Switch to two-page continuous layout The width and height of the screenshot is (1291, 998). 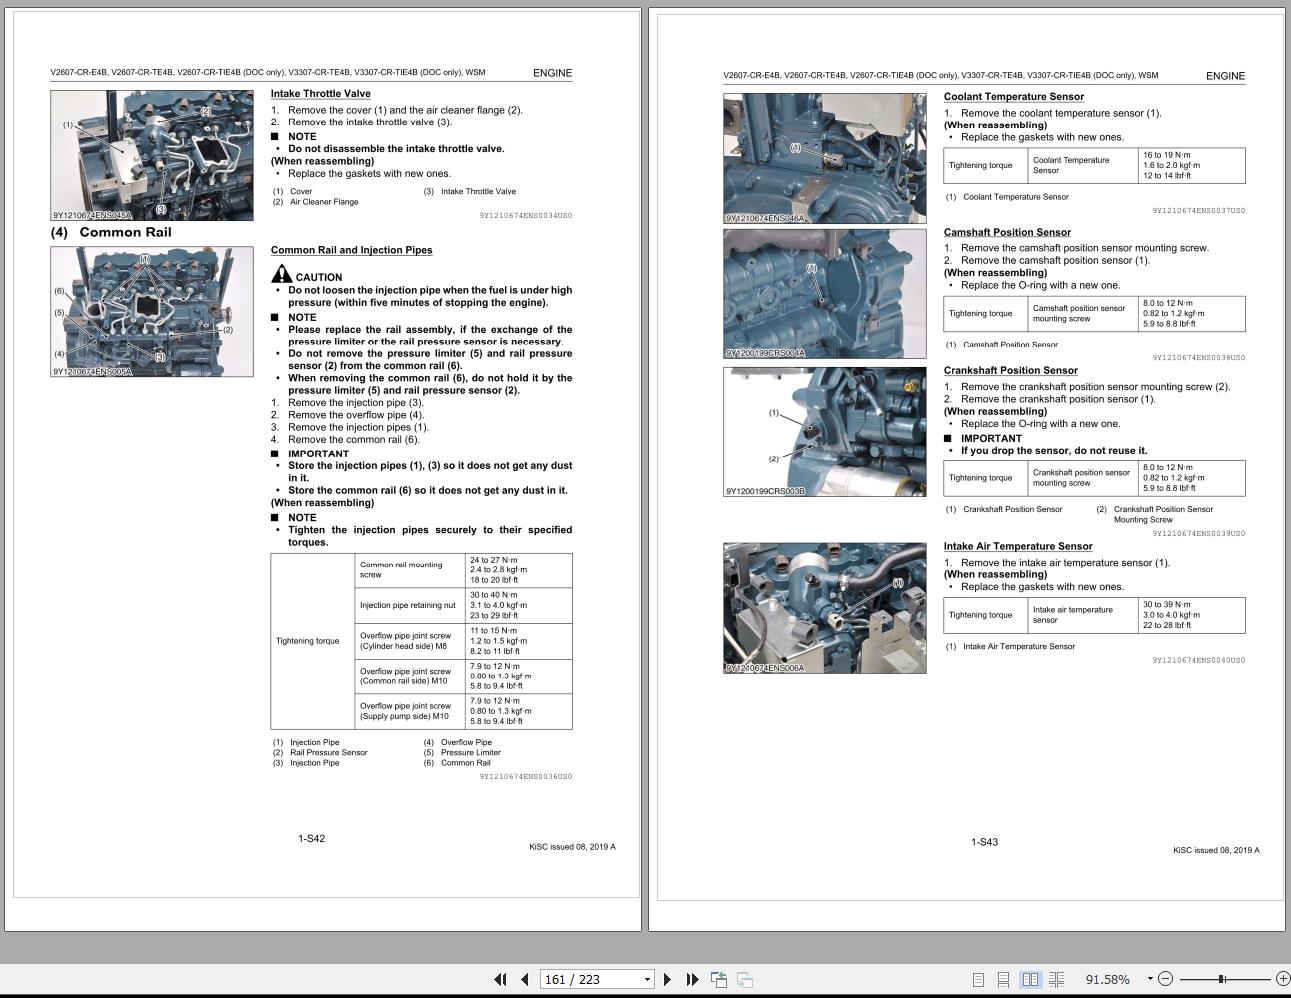coord(1057,979)
